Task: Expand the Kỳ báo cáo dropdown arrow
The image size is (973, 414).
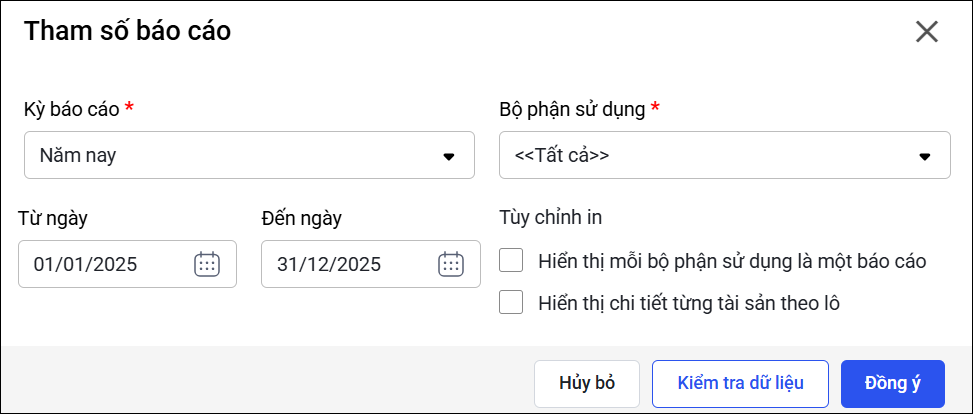Action: pyautogui.click(x=449, y=156)
